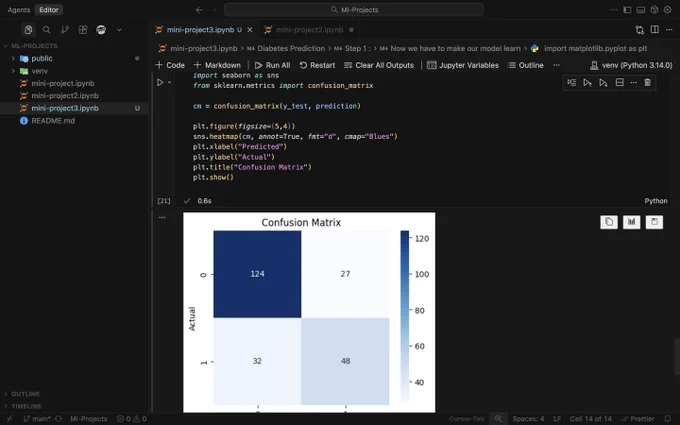Open the Search view icon
The height and width of the screenshot is (425, 680).
point(46,29)
